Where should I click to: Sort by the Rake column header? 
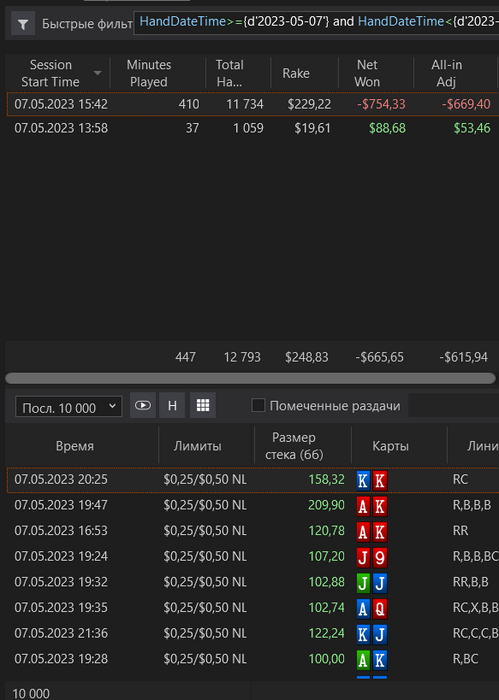[x=296, y=73]
